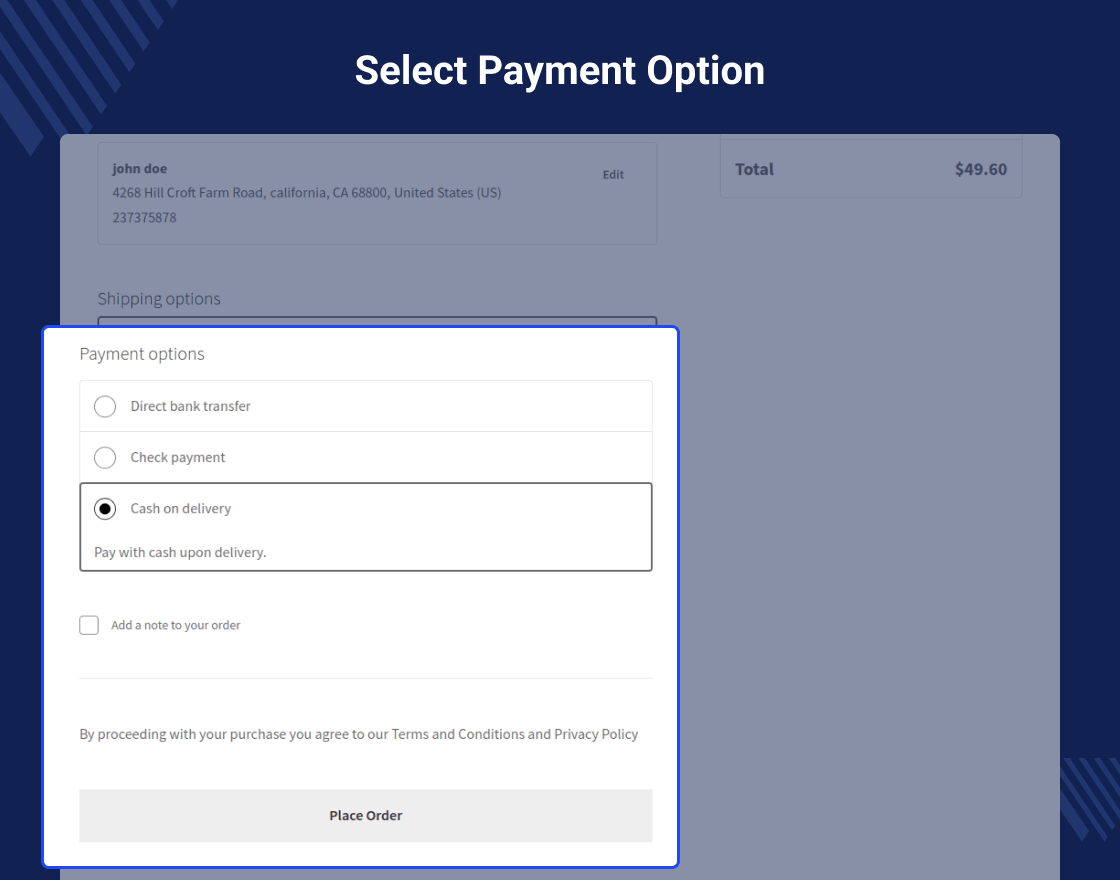Click the "Cash on delivery" label text

(x=180, y=509)
